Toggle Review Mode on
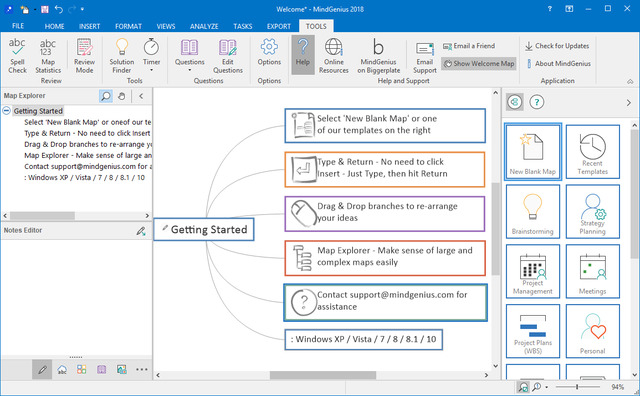This screenshot has width=640, height=396. click(84, 56)
